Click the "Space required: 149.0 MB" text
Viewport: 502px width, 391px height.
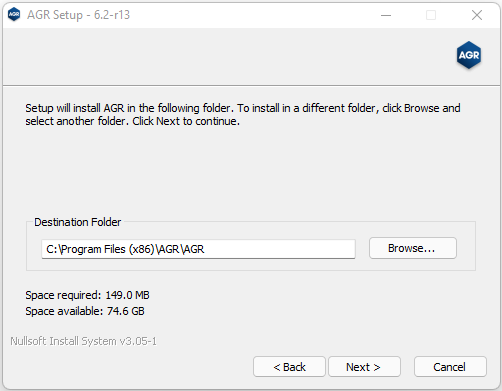[87, 295]
